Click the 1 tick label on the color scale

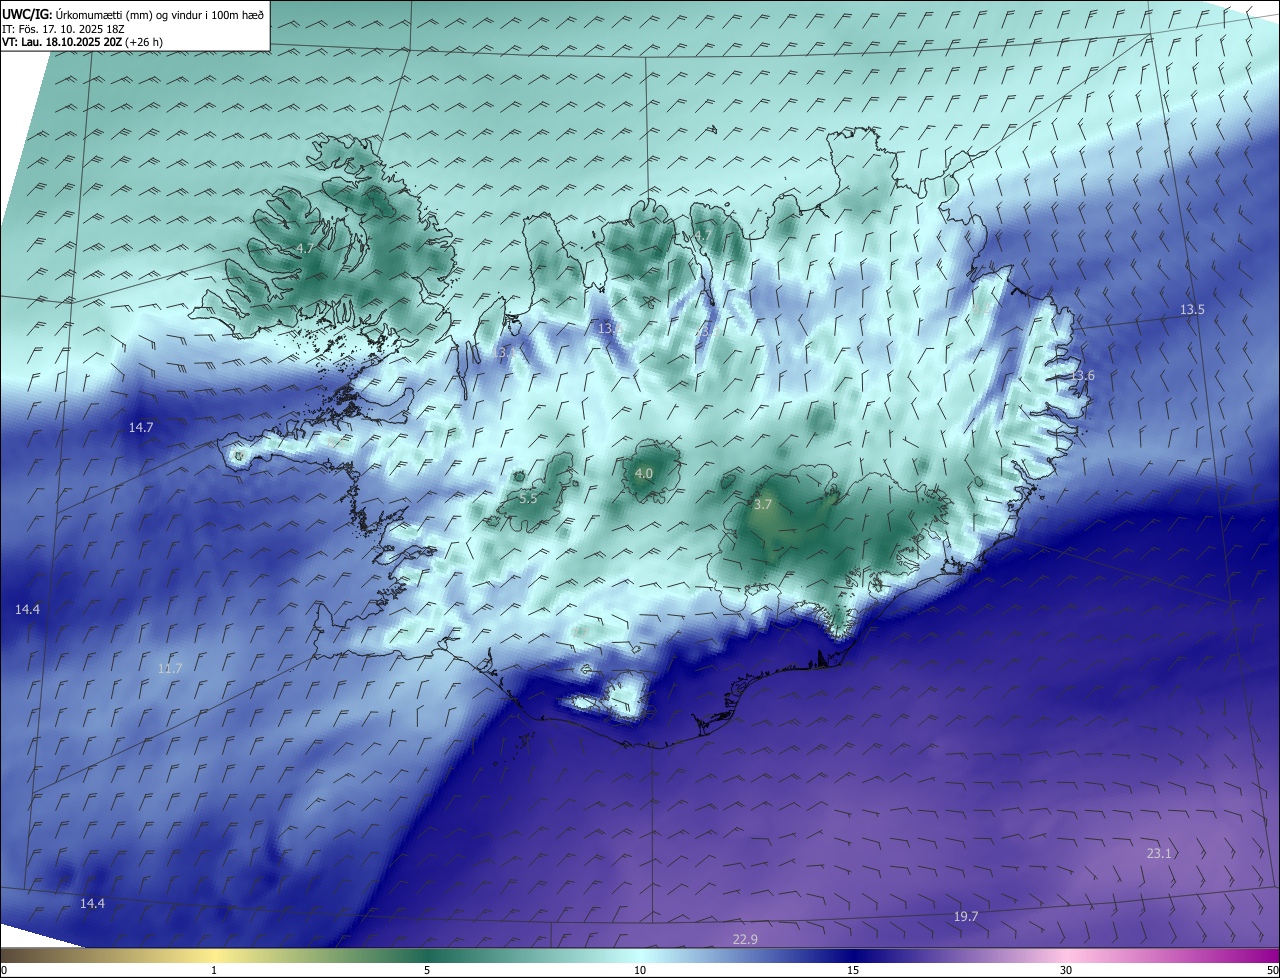click(215, 970)
